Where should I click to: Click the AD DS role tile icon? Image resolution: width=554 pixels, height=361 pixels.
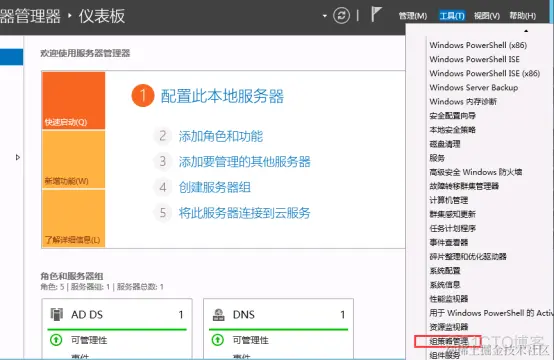pos(57,314)
